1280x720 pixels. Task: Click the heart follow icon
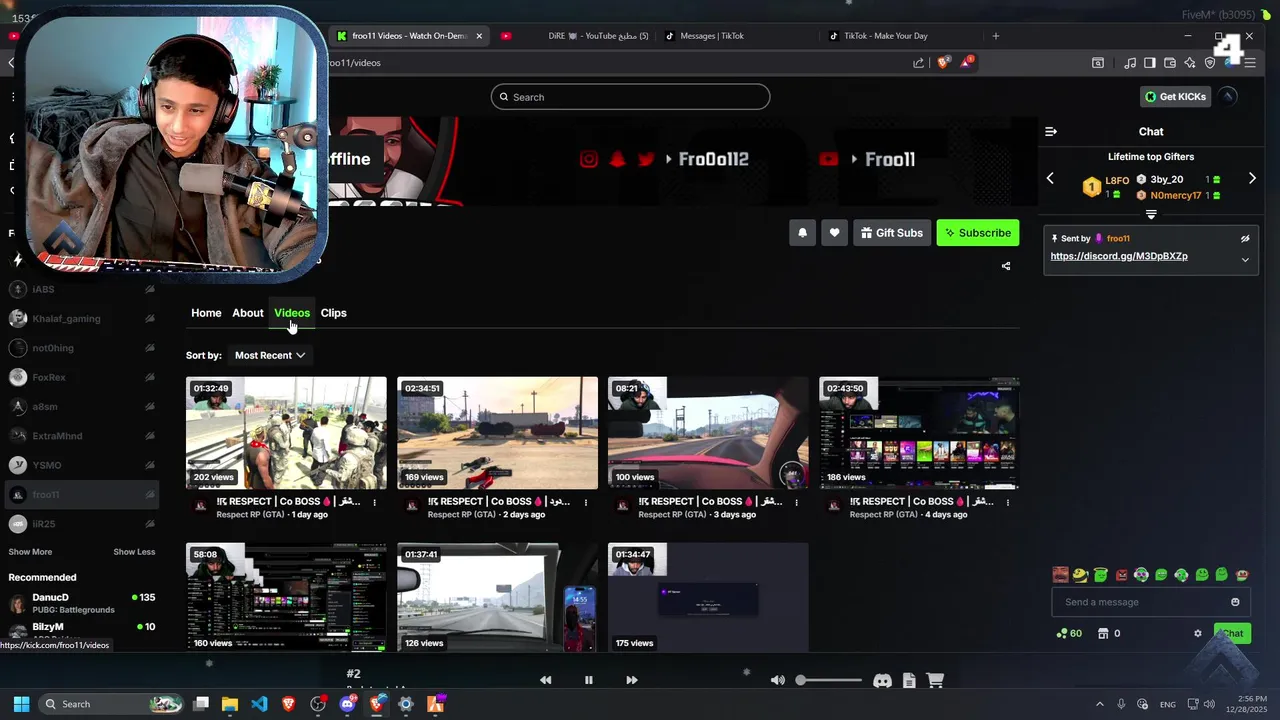(x=834, y=233)
